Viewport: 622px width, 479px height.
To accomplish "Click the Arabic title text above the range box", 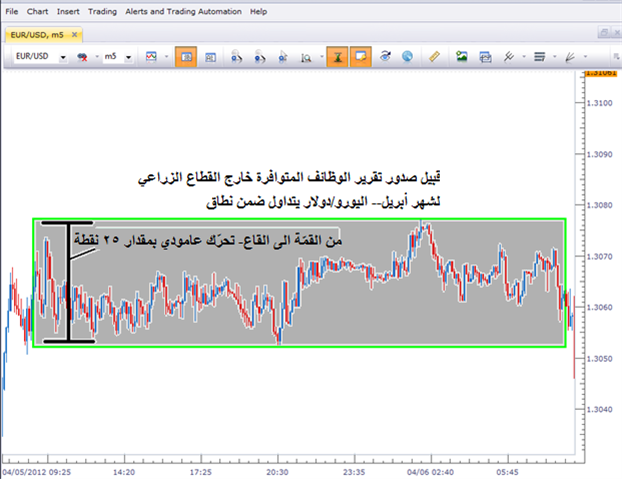I will point(289,190).
